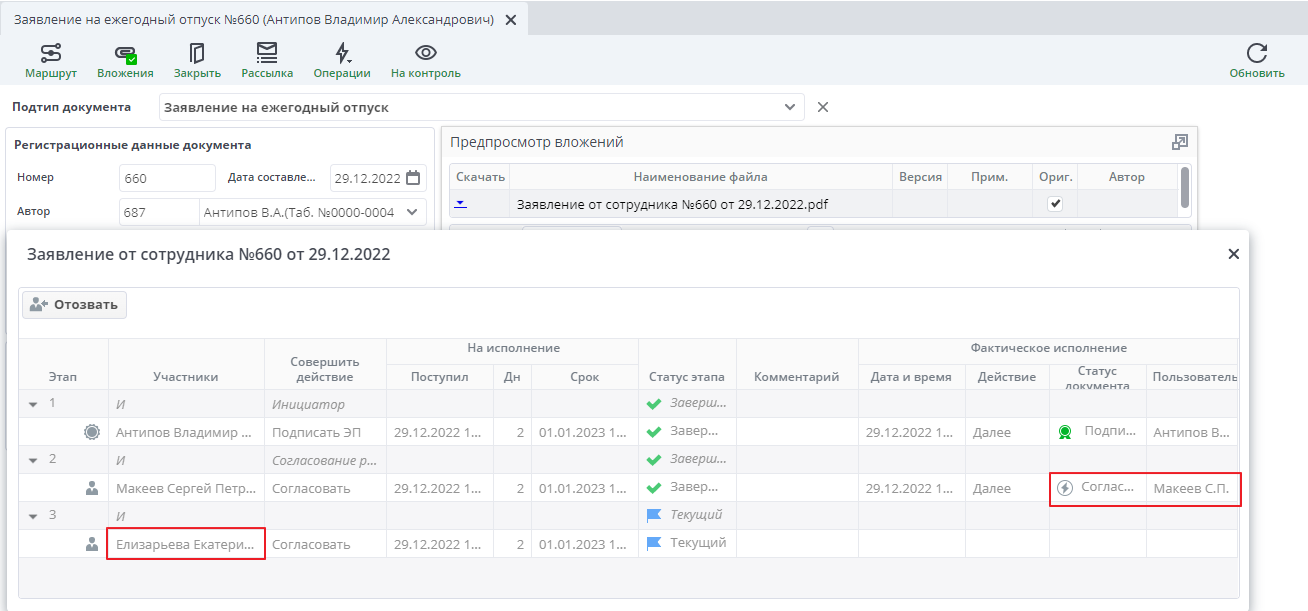Select the Заявление на ежегодный отпуск №660 tab

[253, 19]
